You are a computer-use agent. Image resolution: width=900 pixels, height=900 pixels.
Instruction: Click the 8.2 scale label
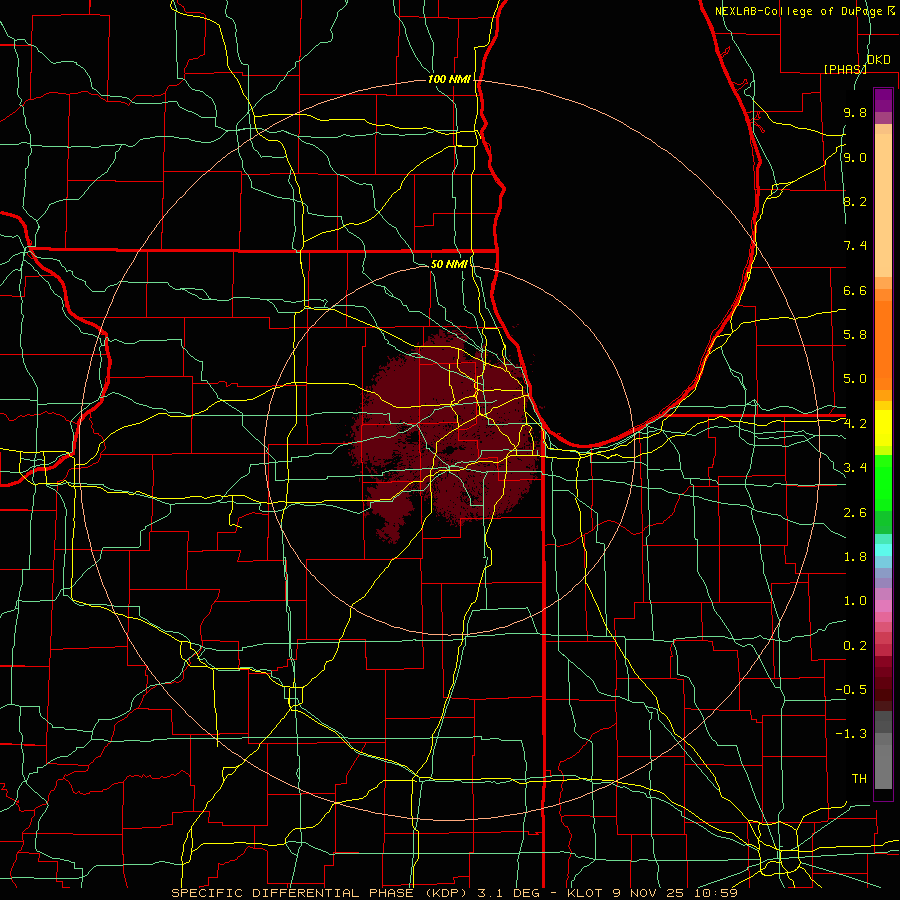tap(855, 201)
